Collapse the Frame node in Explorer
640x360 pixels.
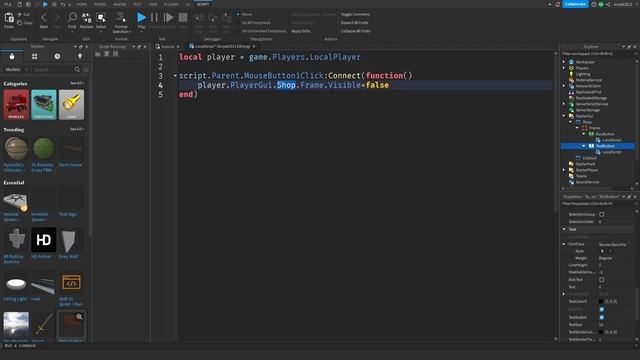pyautogui.click(x=578, y=128)
